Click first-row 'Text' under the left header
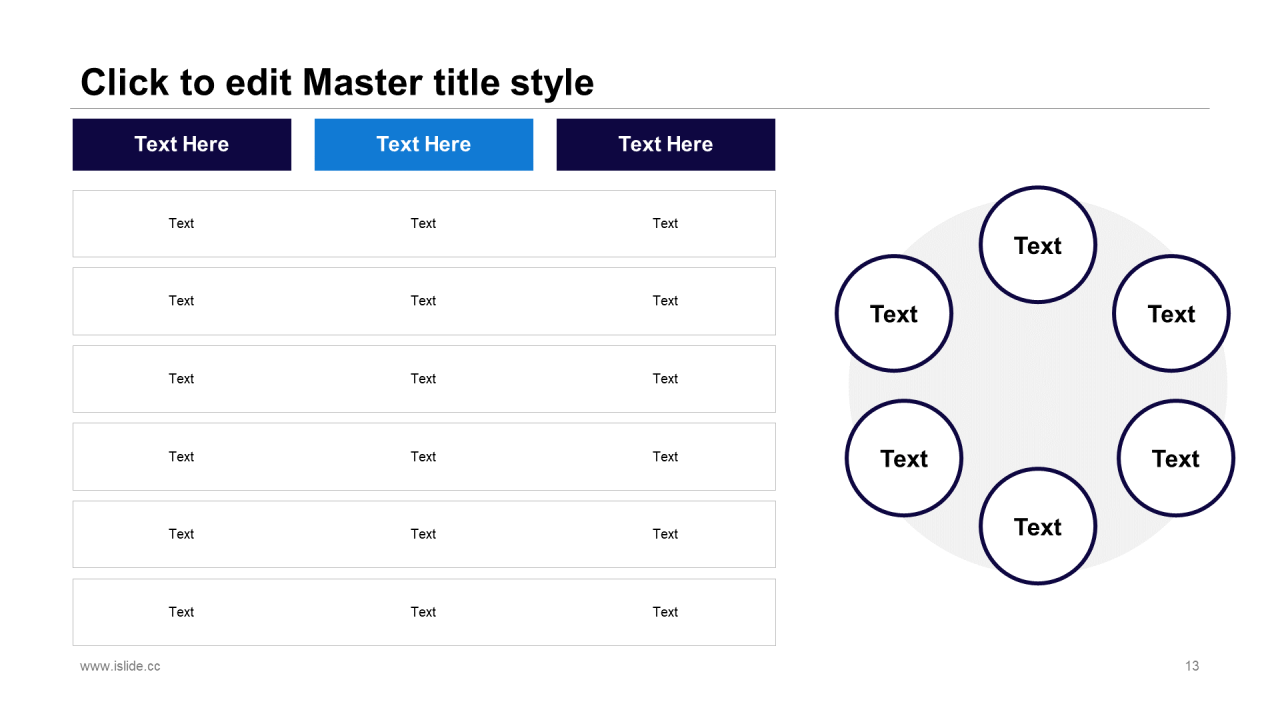This screenshot has height=720, width=1280. click(x=181, y=223)
